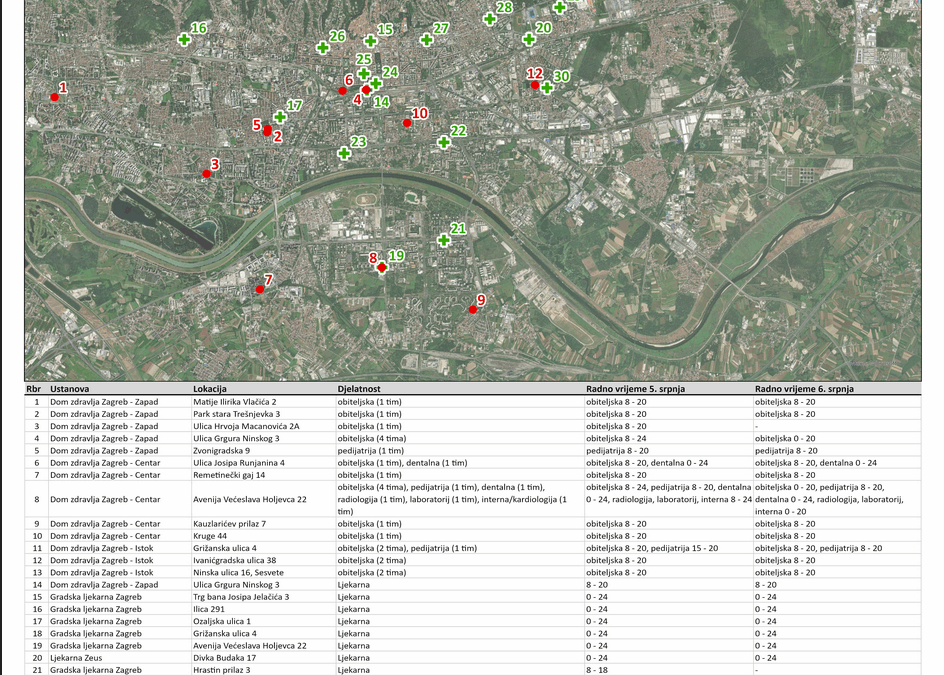Select green cross marker 21
The height and width of the screenshot is (675, 944).
click(444, 240)
